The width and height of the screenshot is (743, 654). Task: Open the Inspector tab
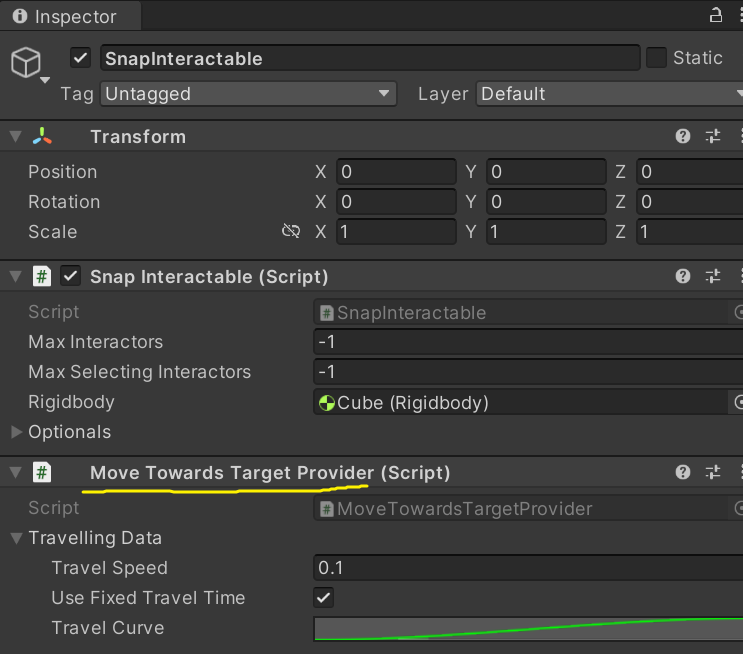(x=70, y=16)
